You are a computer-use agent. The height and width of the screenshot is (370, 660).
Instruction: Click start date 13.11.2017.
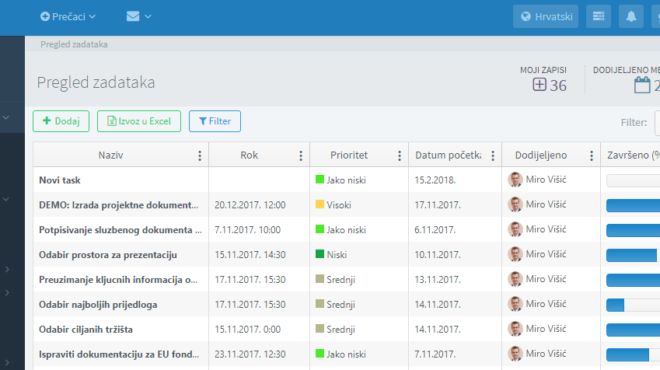tap(438, 279)
